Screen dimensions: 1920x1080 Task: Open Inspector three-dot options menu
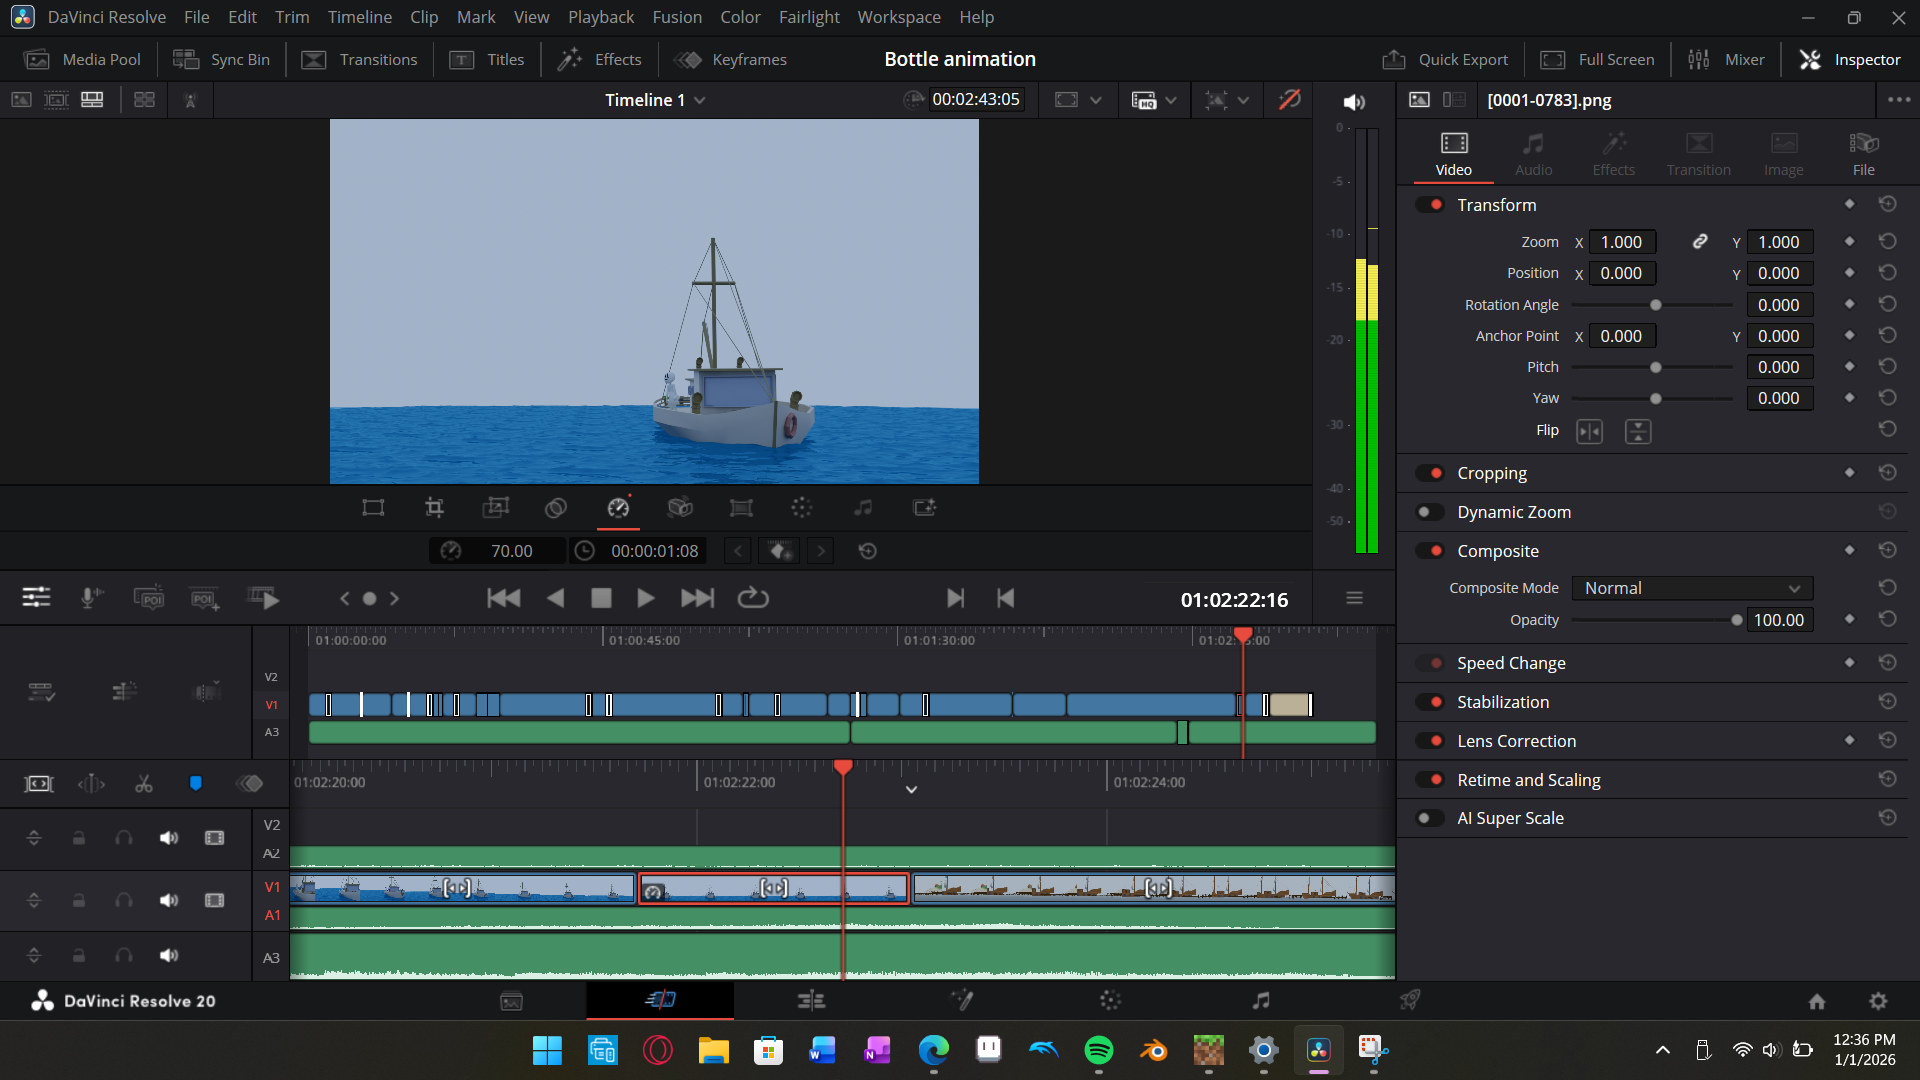tap(1899, 100)
